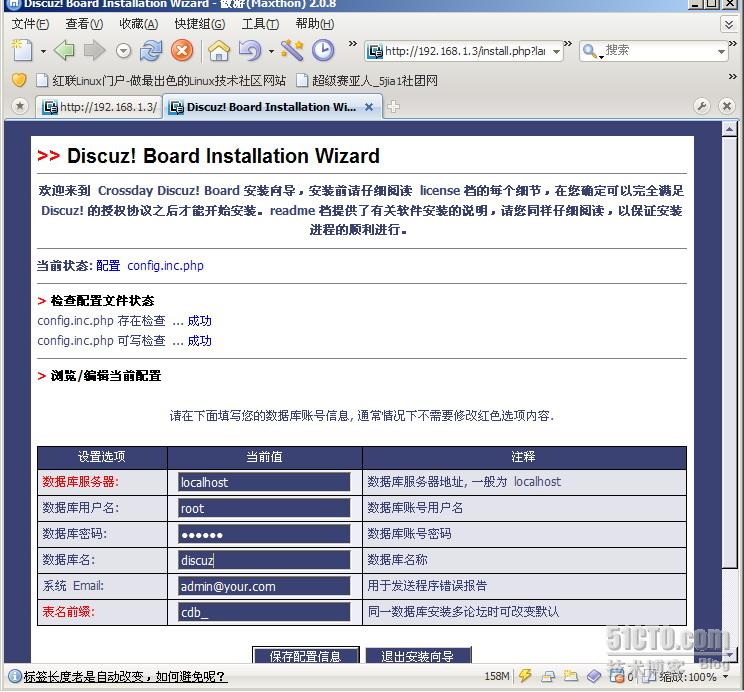
Task: Open the 文件(F) menu
Action: 30,24
